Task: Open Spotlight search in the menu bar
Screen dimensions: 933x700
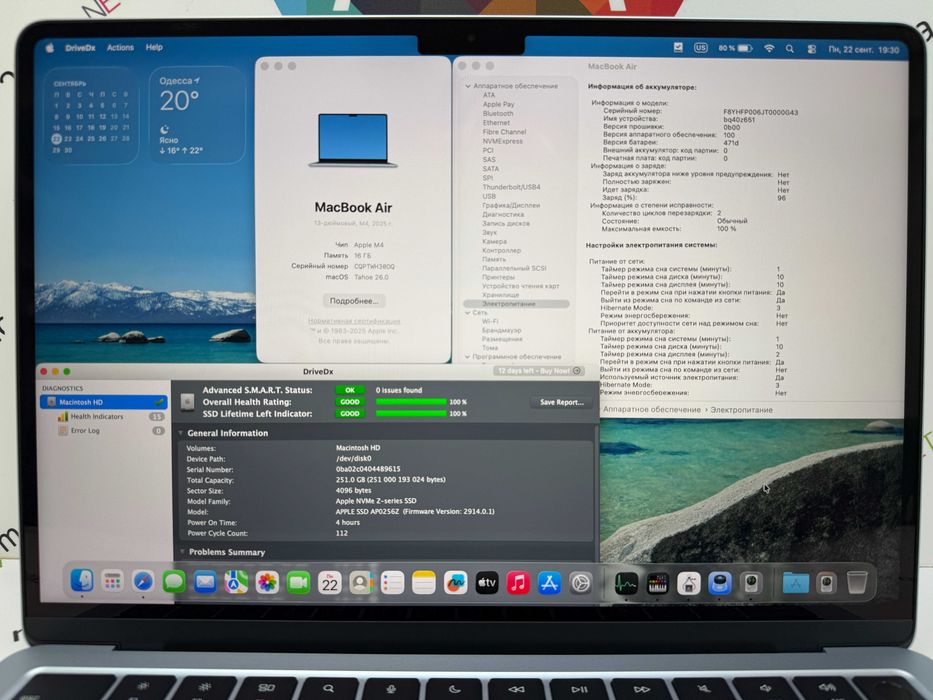Action: (x=790, y=49)
